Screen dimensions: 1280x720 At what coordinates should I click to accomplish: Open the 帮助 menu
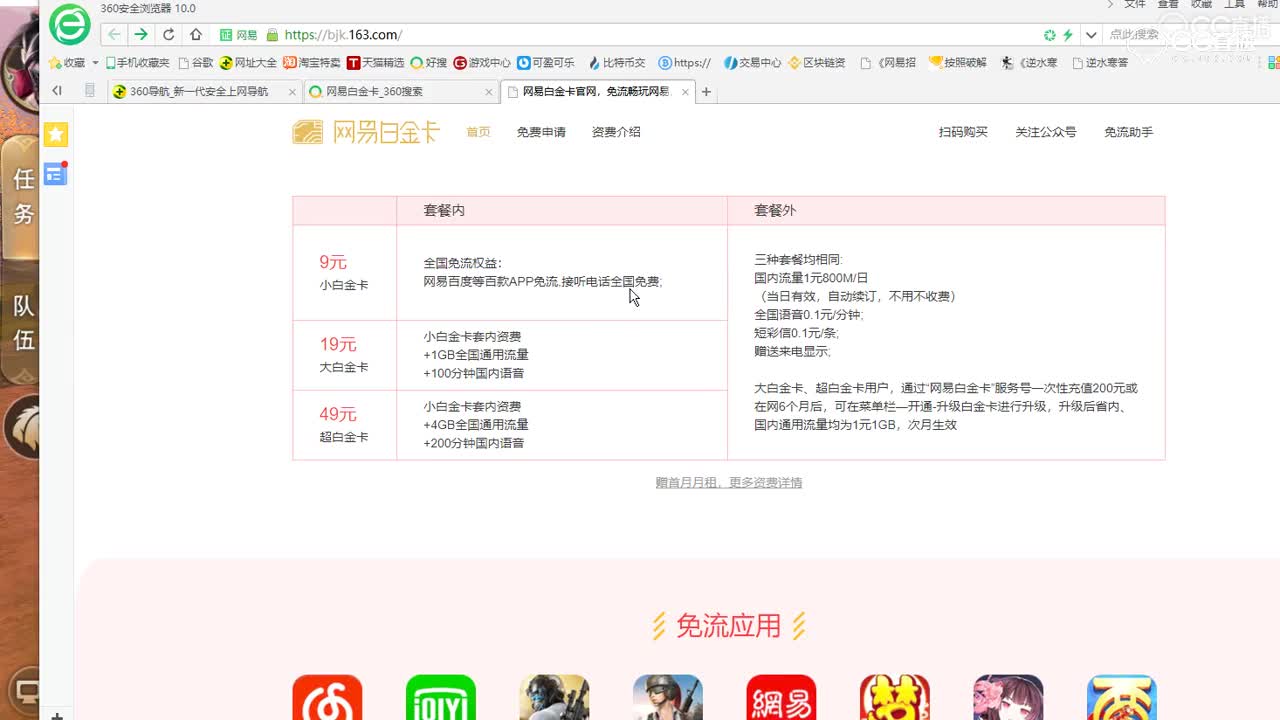1267,5
